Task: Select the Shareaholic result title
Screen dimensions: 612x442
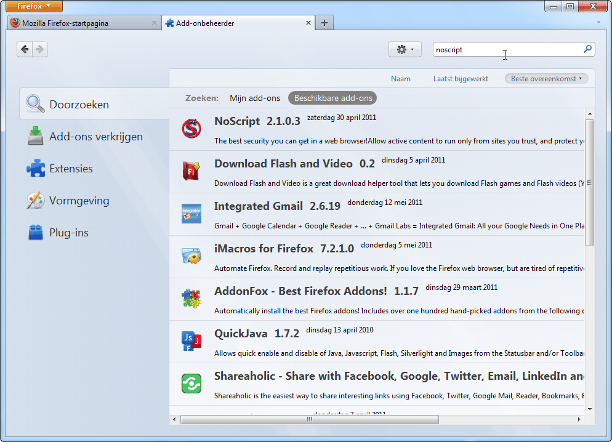Action: 399,376
